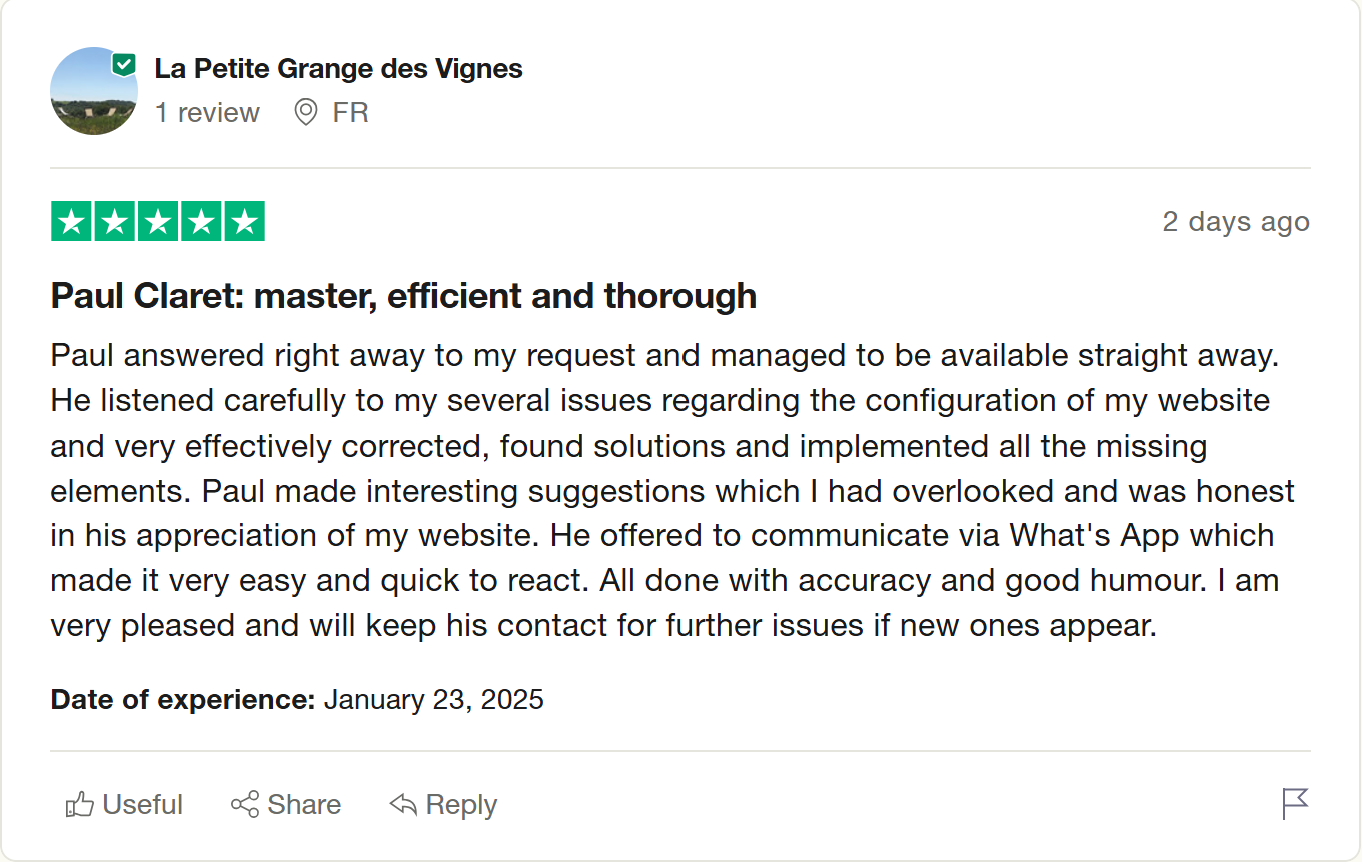
Task: Click the Reply arrow icon
Action: pyautogui.click(x=401, y=804)
